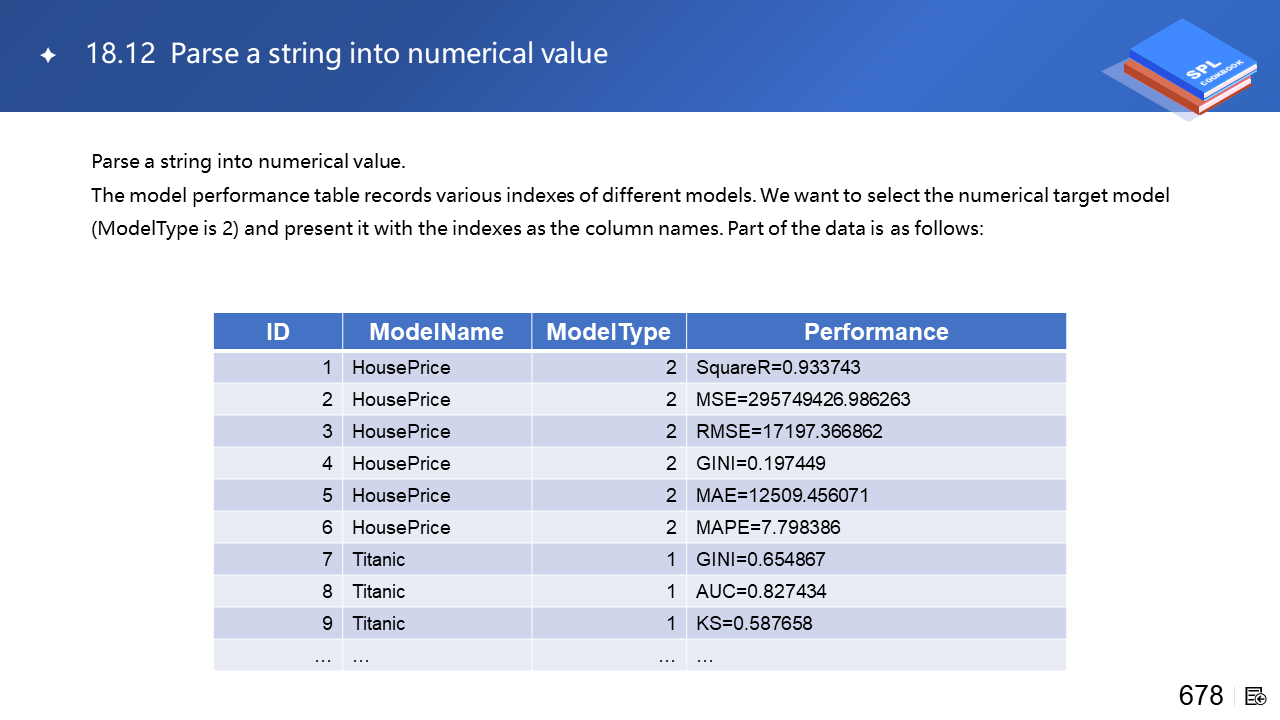Click the star icon beside the title
This screenshot has width=1280, height=720.
click(x=48, y=56)
